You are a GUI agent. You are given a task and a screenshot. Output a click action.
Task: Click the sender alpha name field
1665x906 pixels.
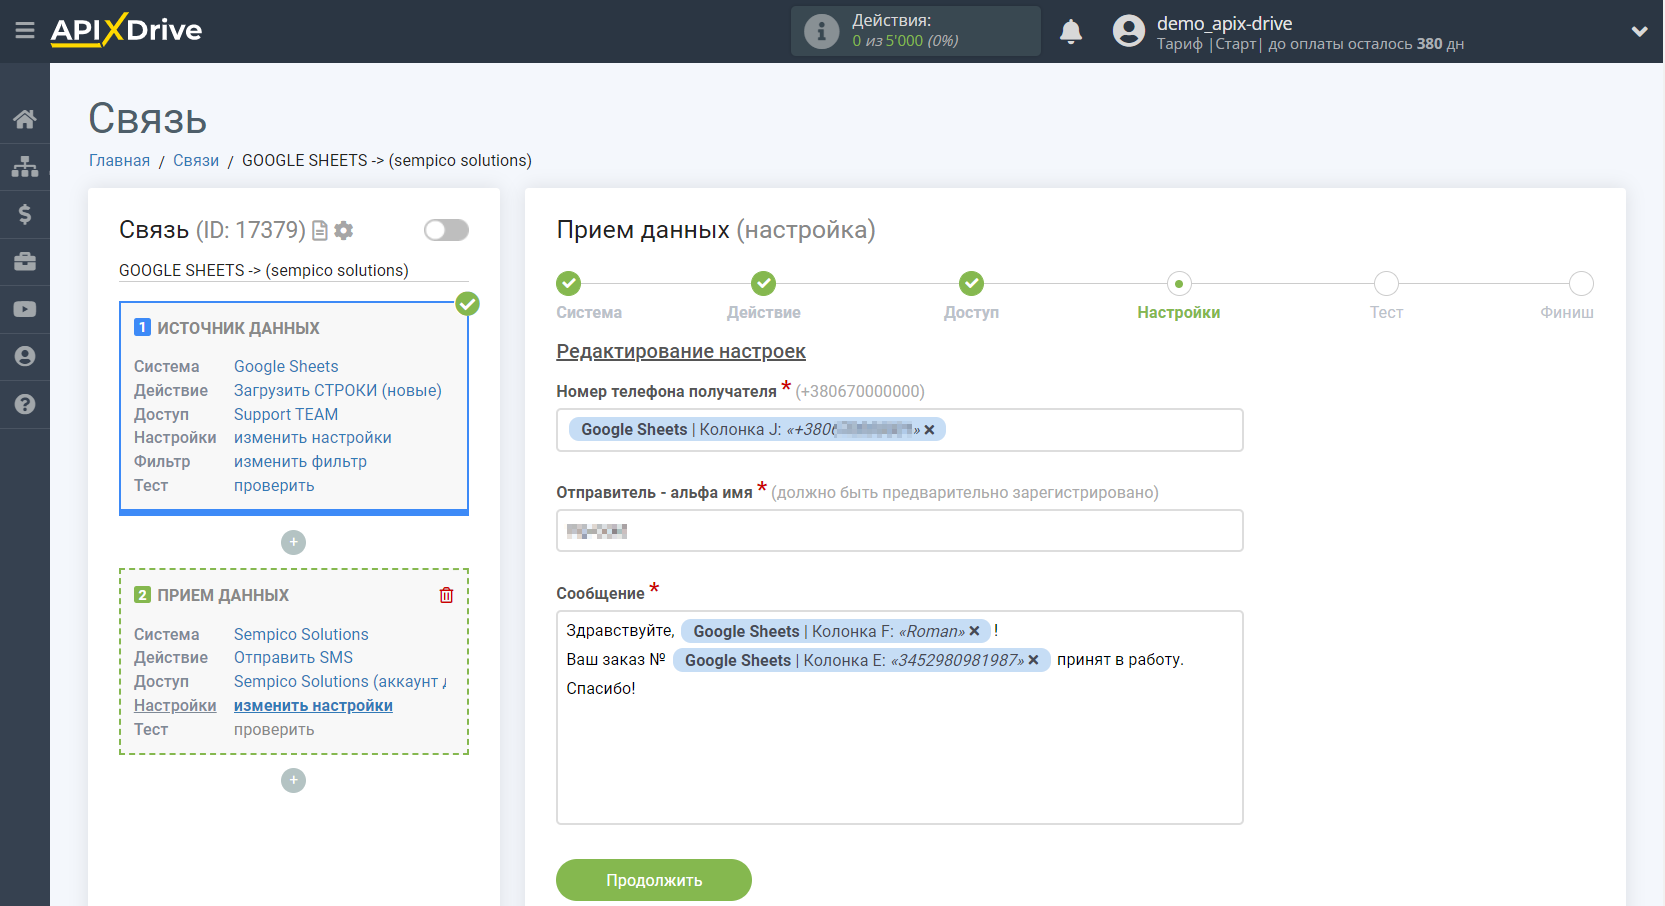tap(900, 531)
